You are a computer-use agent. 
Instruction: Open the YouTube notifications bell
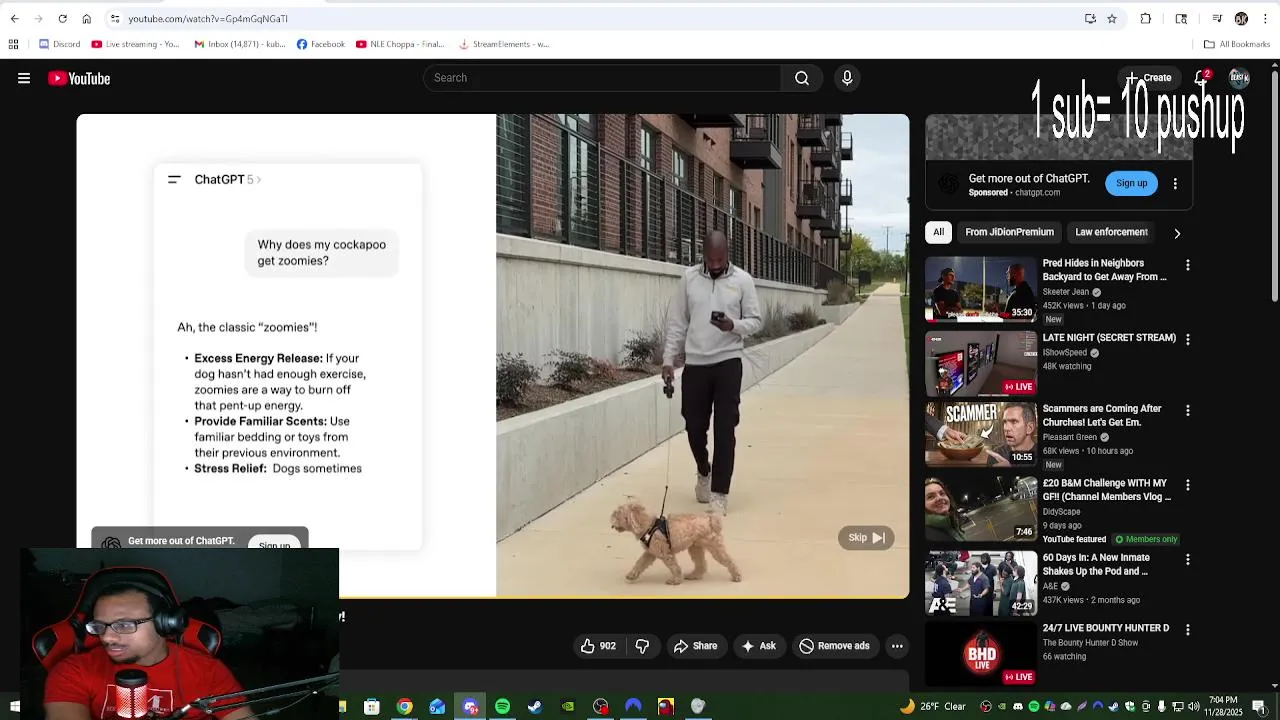[x=1201, y=77]
